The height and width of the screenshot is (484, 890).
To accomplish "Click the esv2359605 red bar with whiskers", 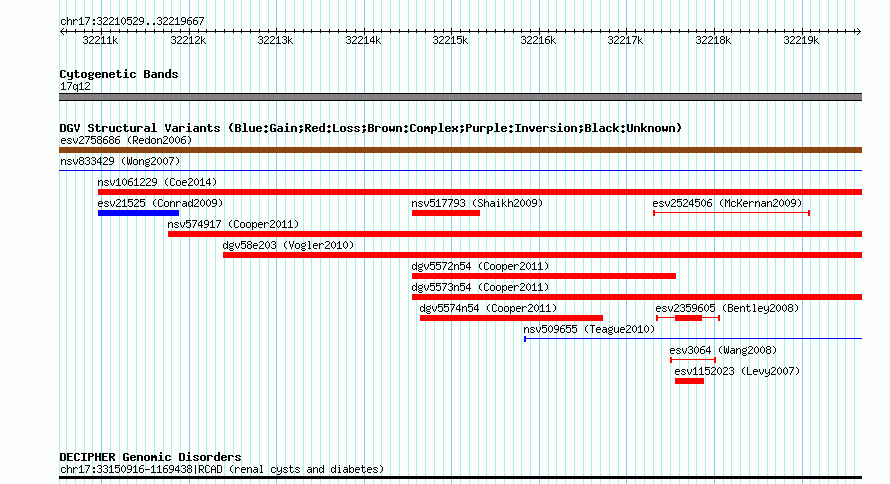I will [688, 318].
